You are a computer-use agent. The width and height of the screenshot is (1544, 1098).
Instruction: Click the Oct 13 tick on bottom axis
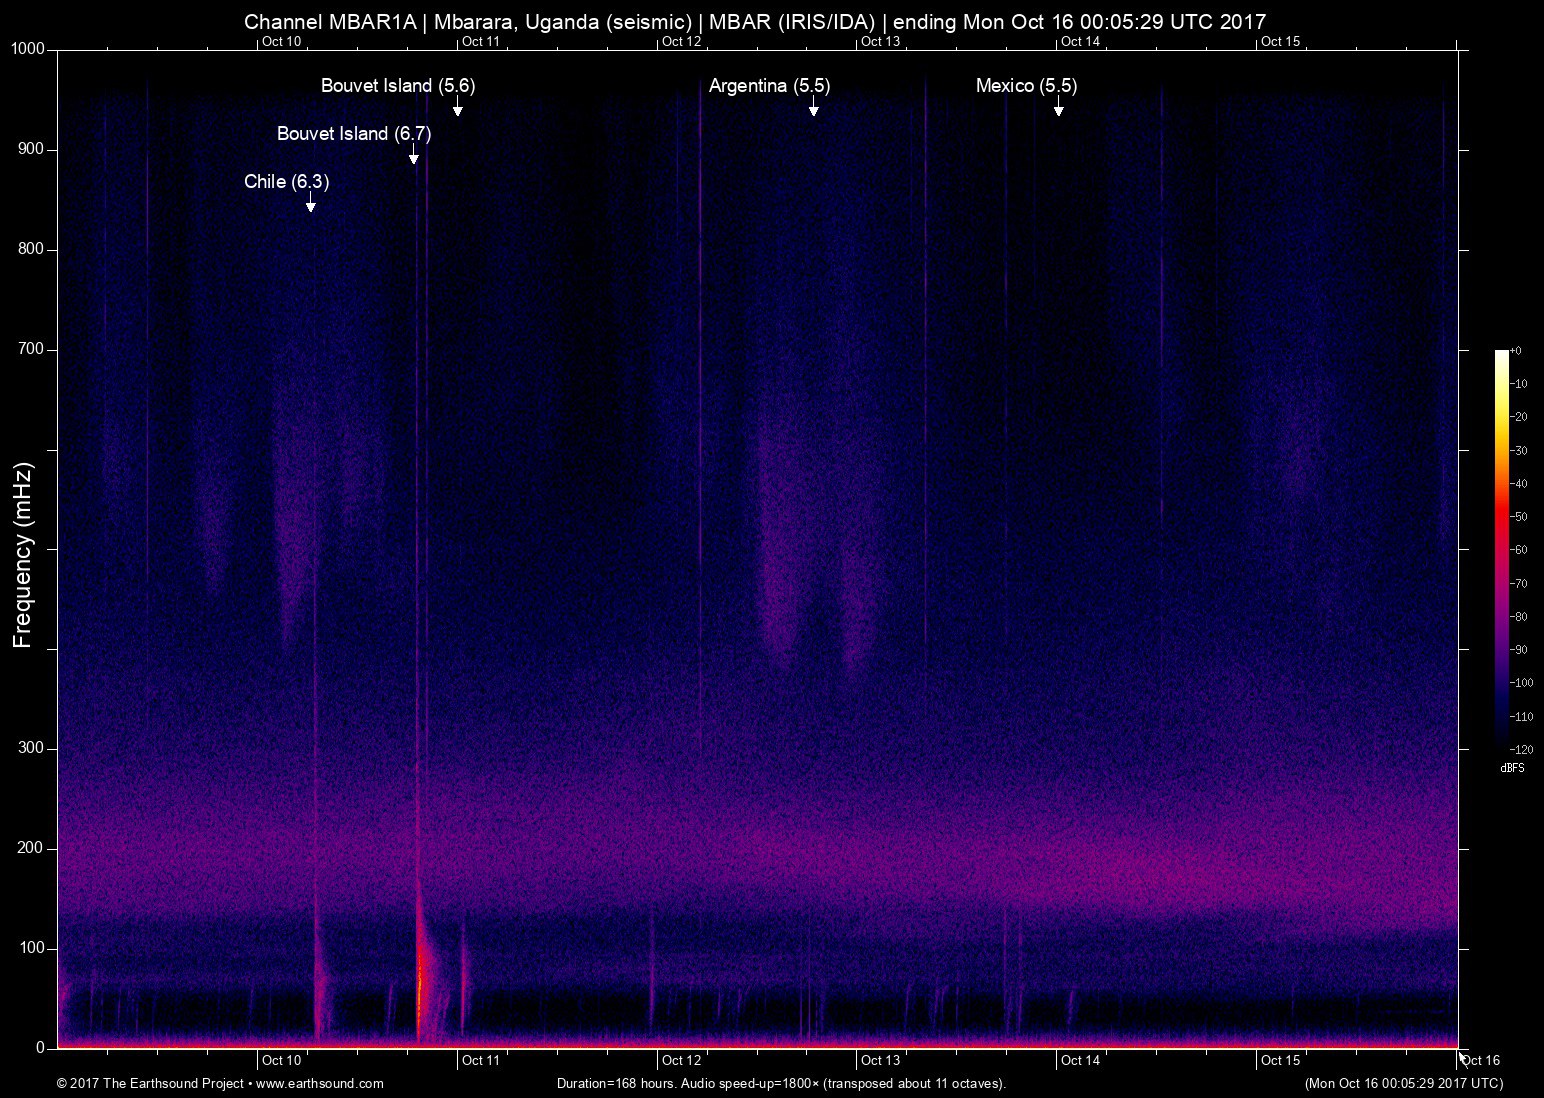(879, 1060)
